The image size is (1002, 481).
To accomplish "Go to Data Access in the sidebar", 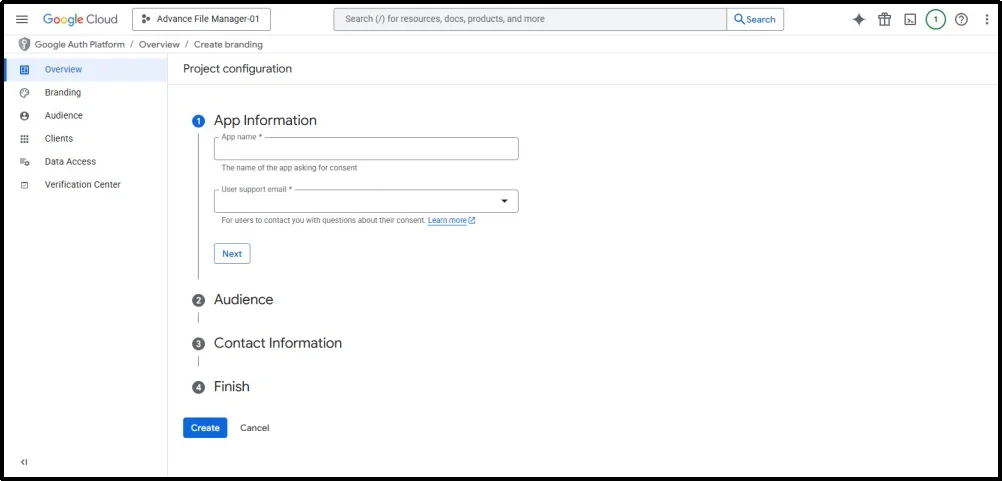I will tap(86, 162).
